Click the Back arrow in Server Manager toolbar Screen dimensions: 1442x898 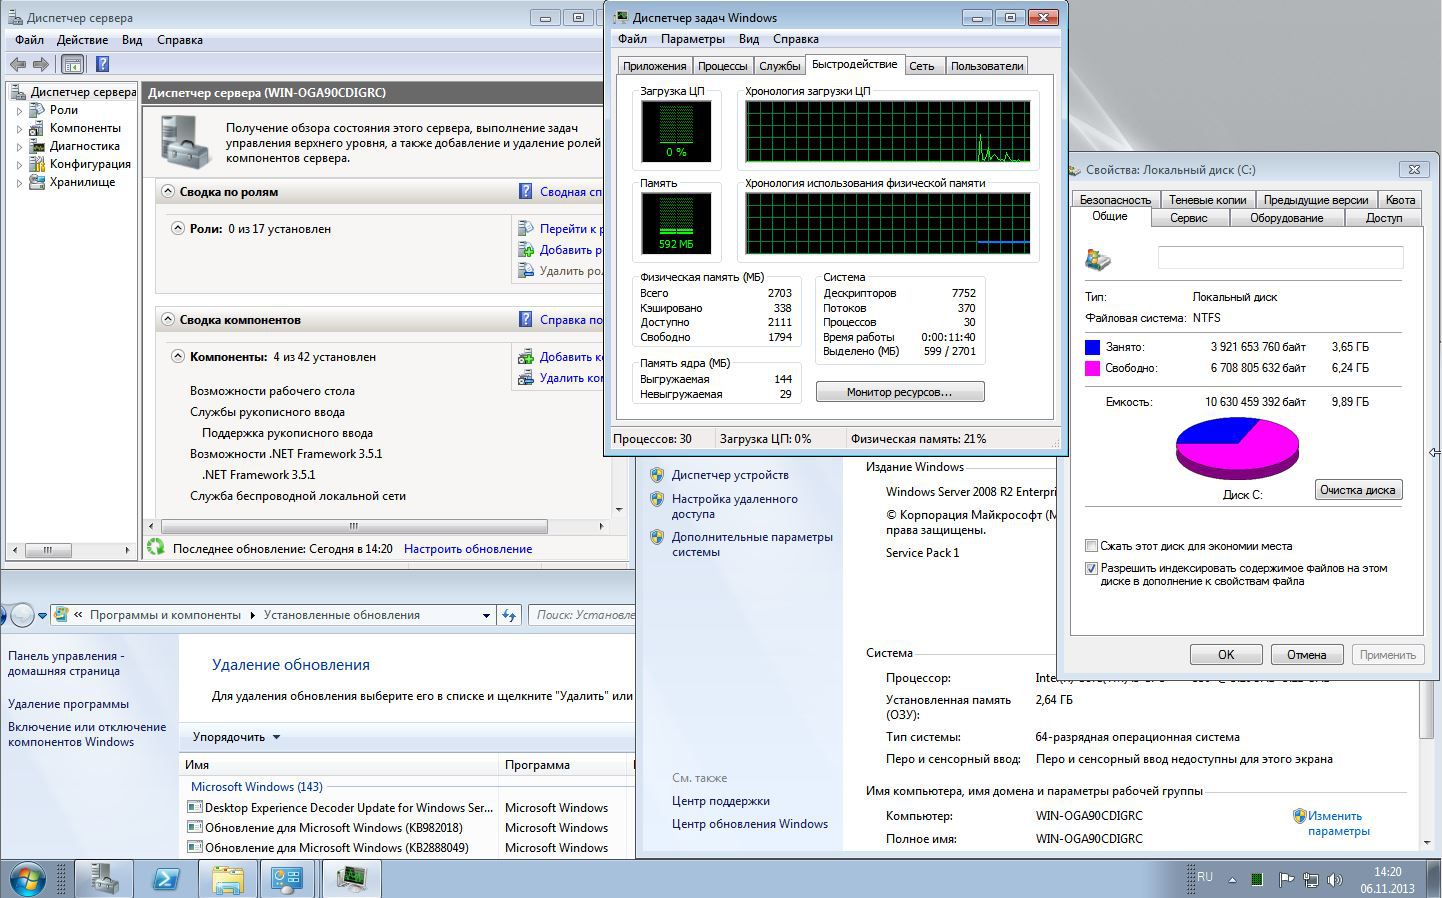tap(18, 64)
